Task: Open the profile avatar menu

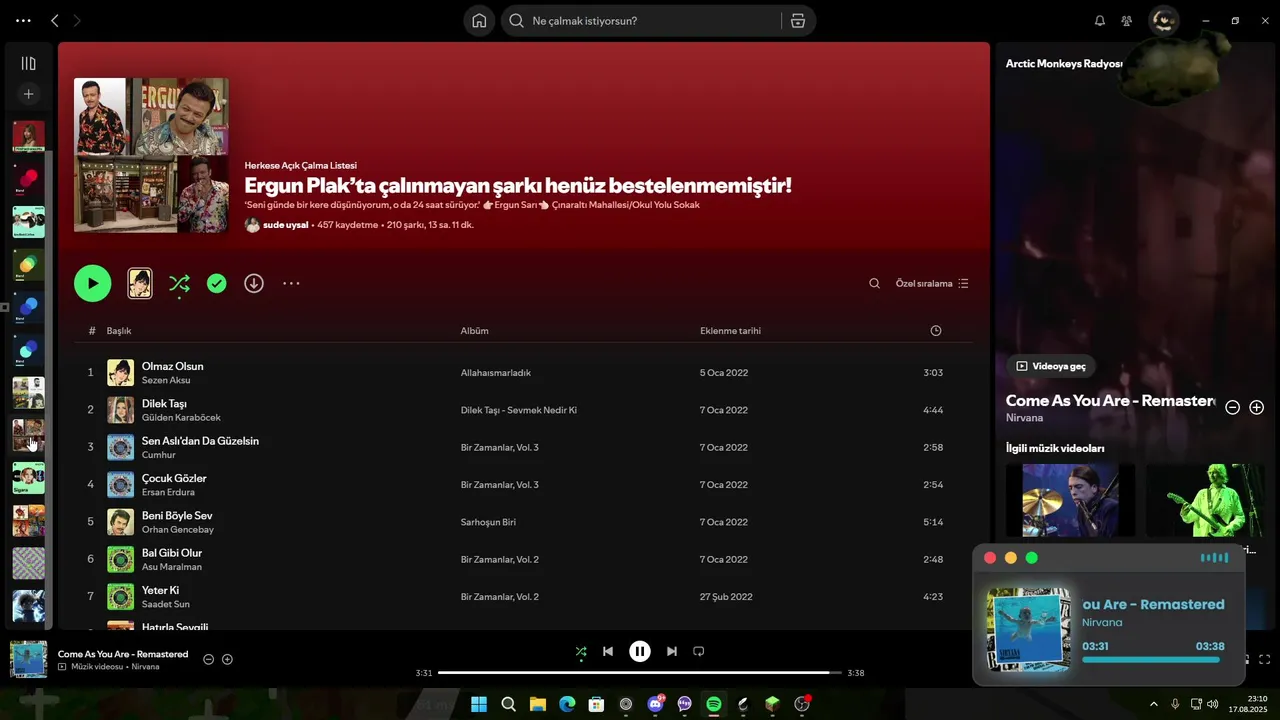Action: [1163, 21]
